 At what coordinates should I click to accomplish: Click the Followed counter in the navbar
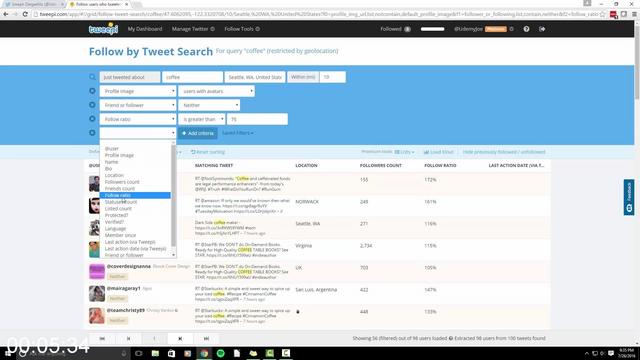(395, 29)
